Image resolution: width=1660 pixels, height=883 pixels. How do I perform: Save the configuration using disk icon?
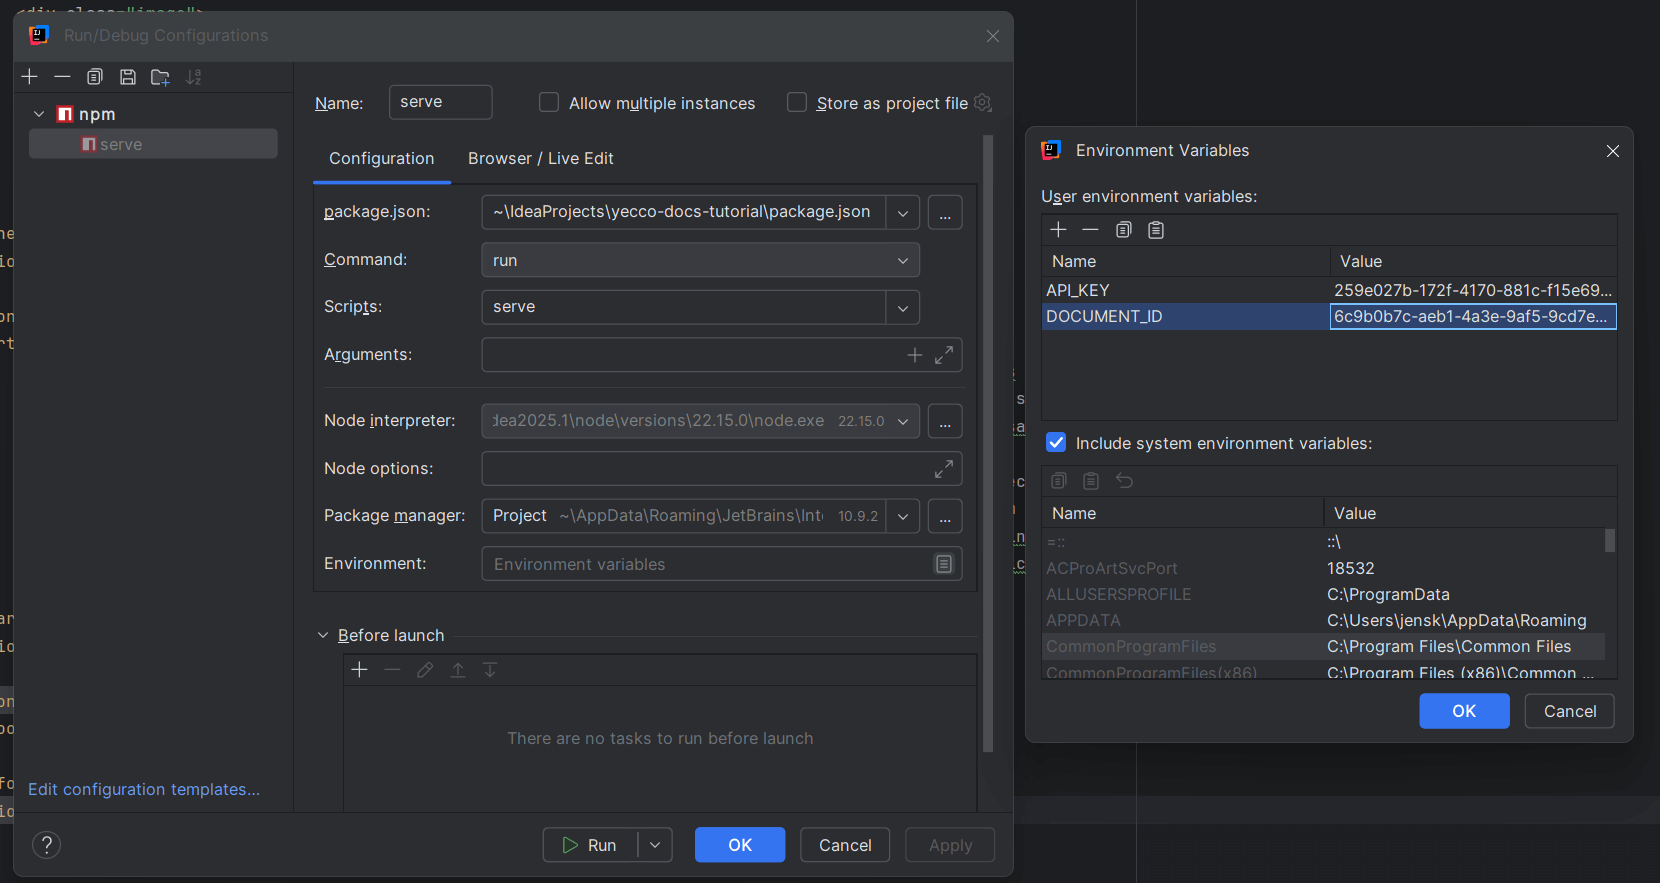[128, 77]
